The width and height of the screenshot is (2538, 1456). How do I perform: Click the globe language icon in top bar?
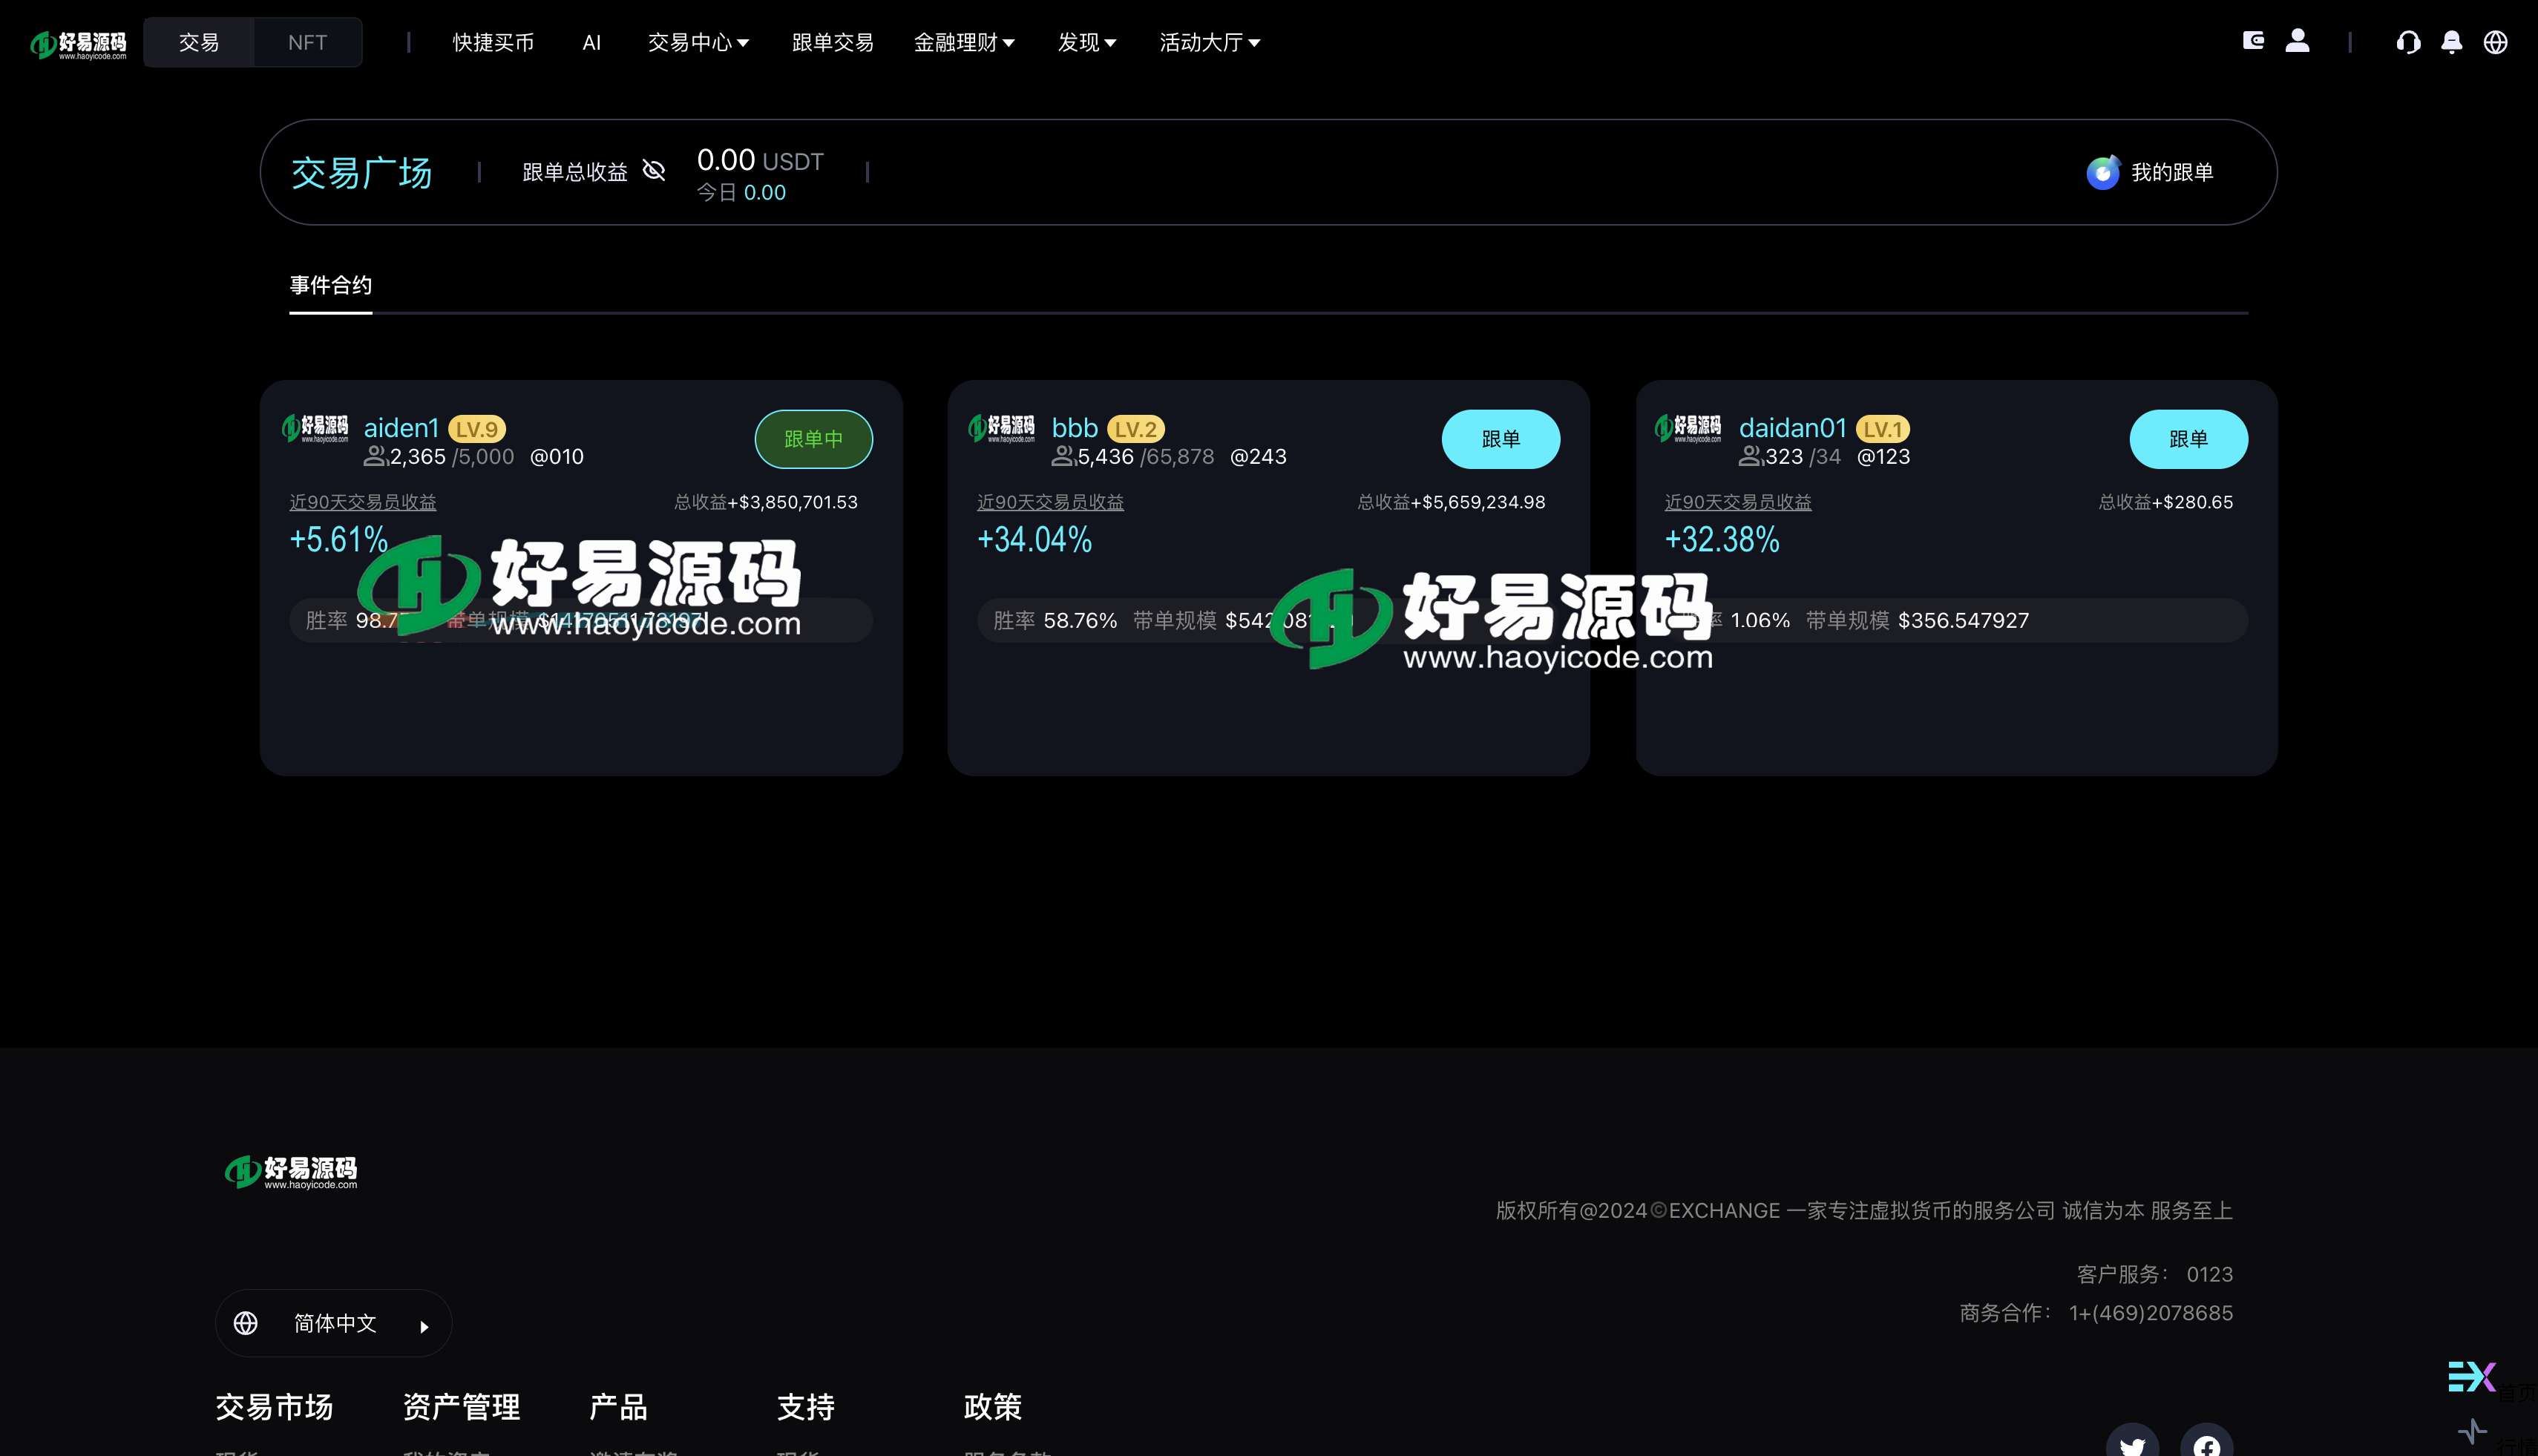coord(2495,42)
